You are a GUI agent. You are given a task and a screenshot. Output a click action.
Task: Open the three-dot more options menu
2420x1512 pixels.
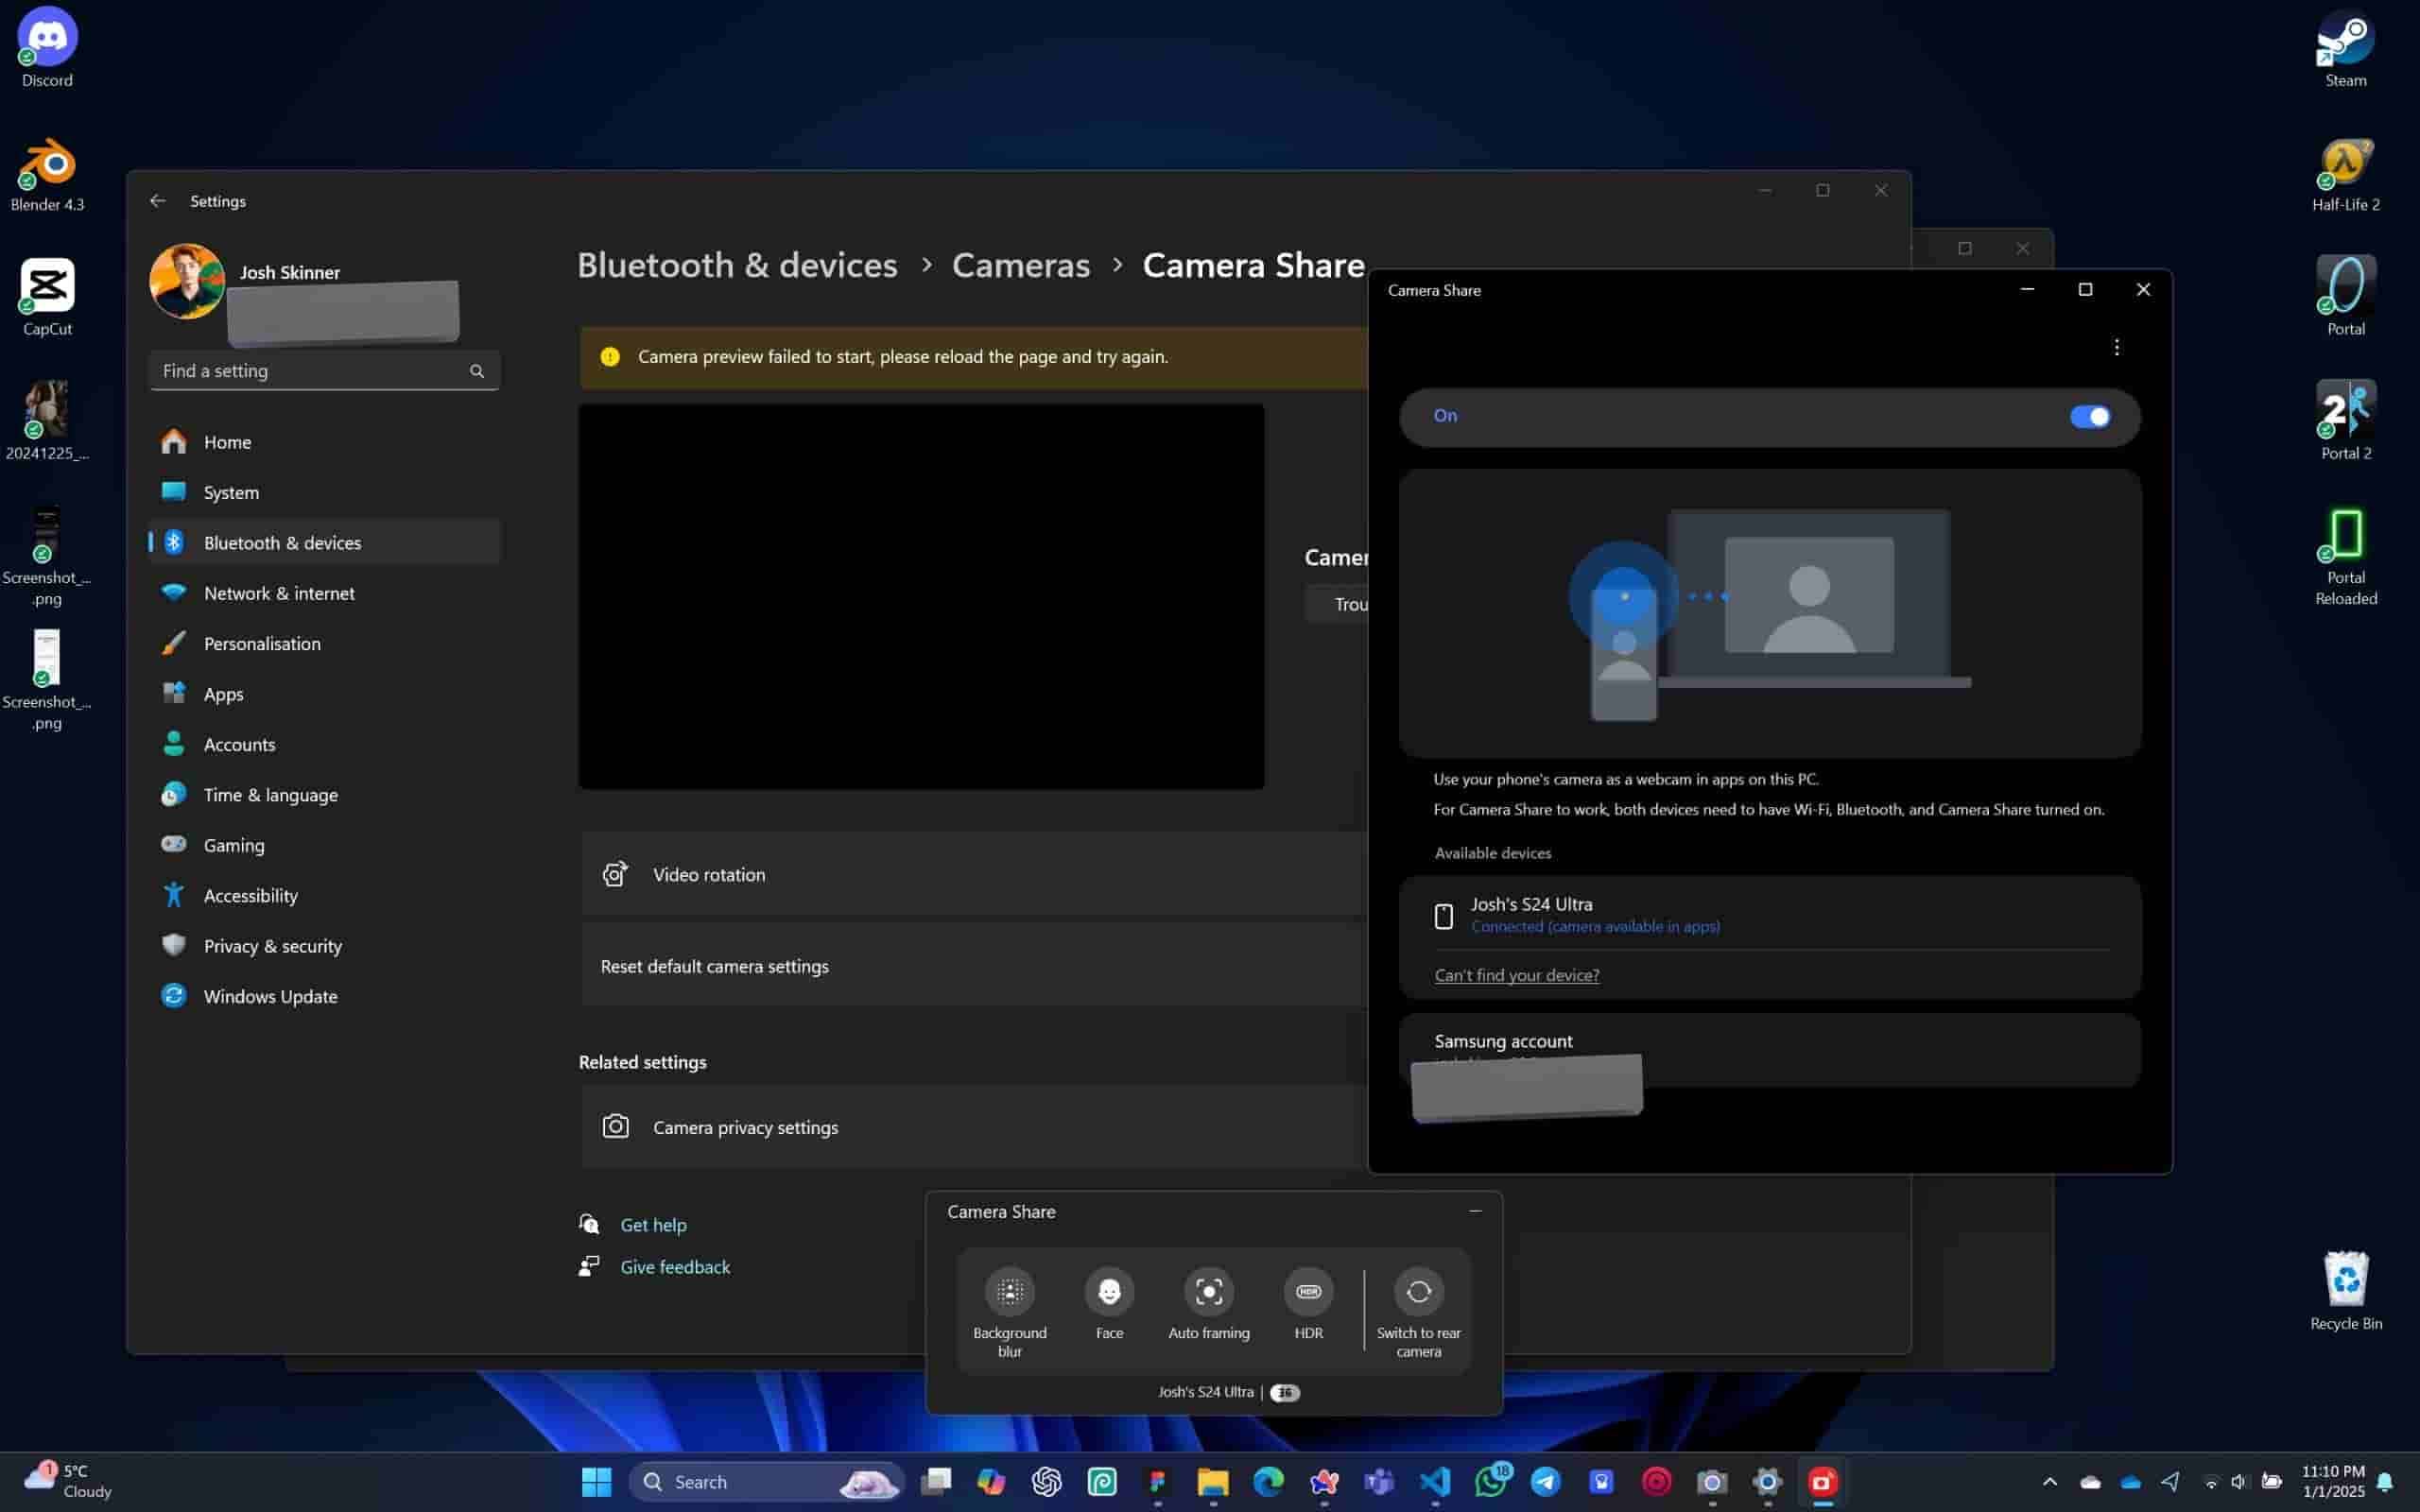[x=2116, y=347]
